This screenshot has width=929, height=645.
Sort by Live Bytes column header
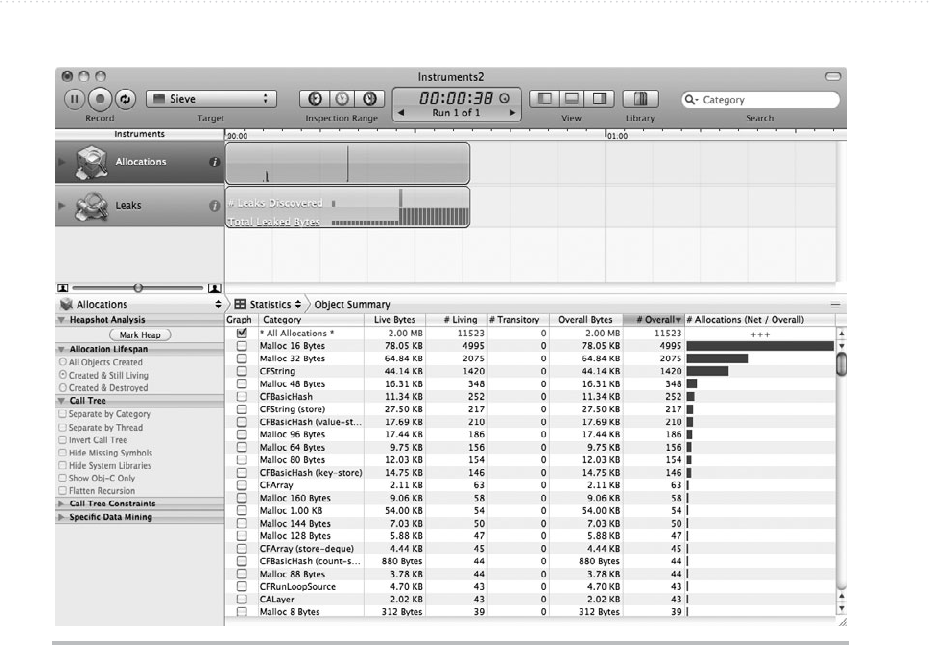(395, 320)
